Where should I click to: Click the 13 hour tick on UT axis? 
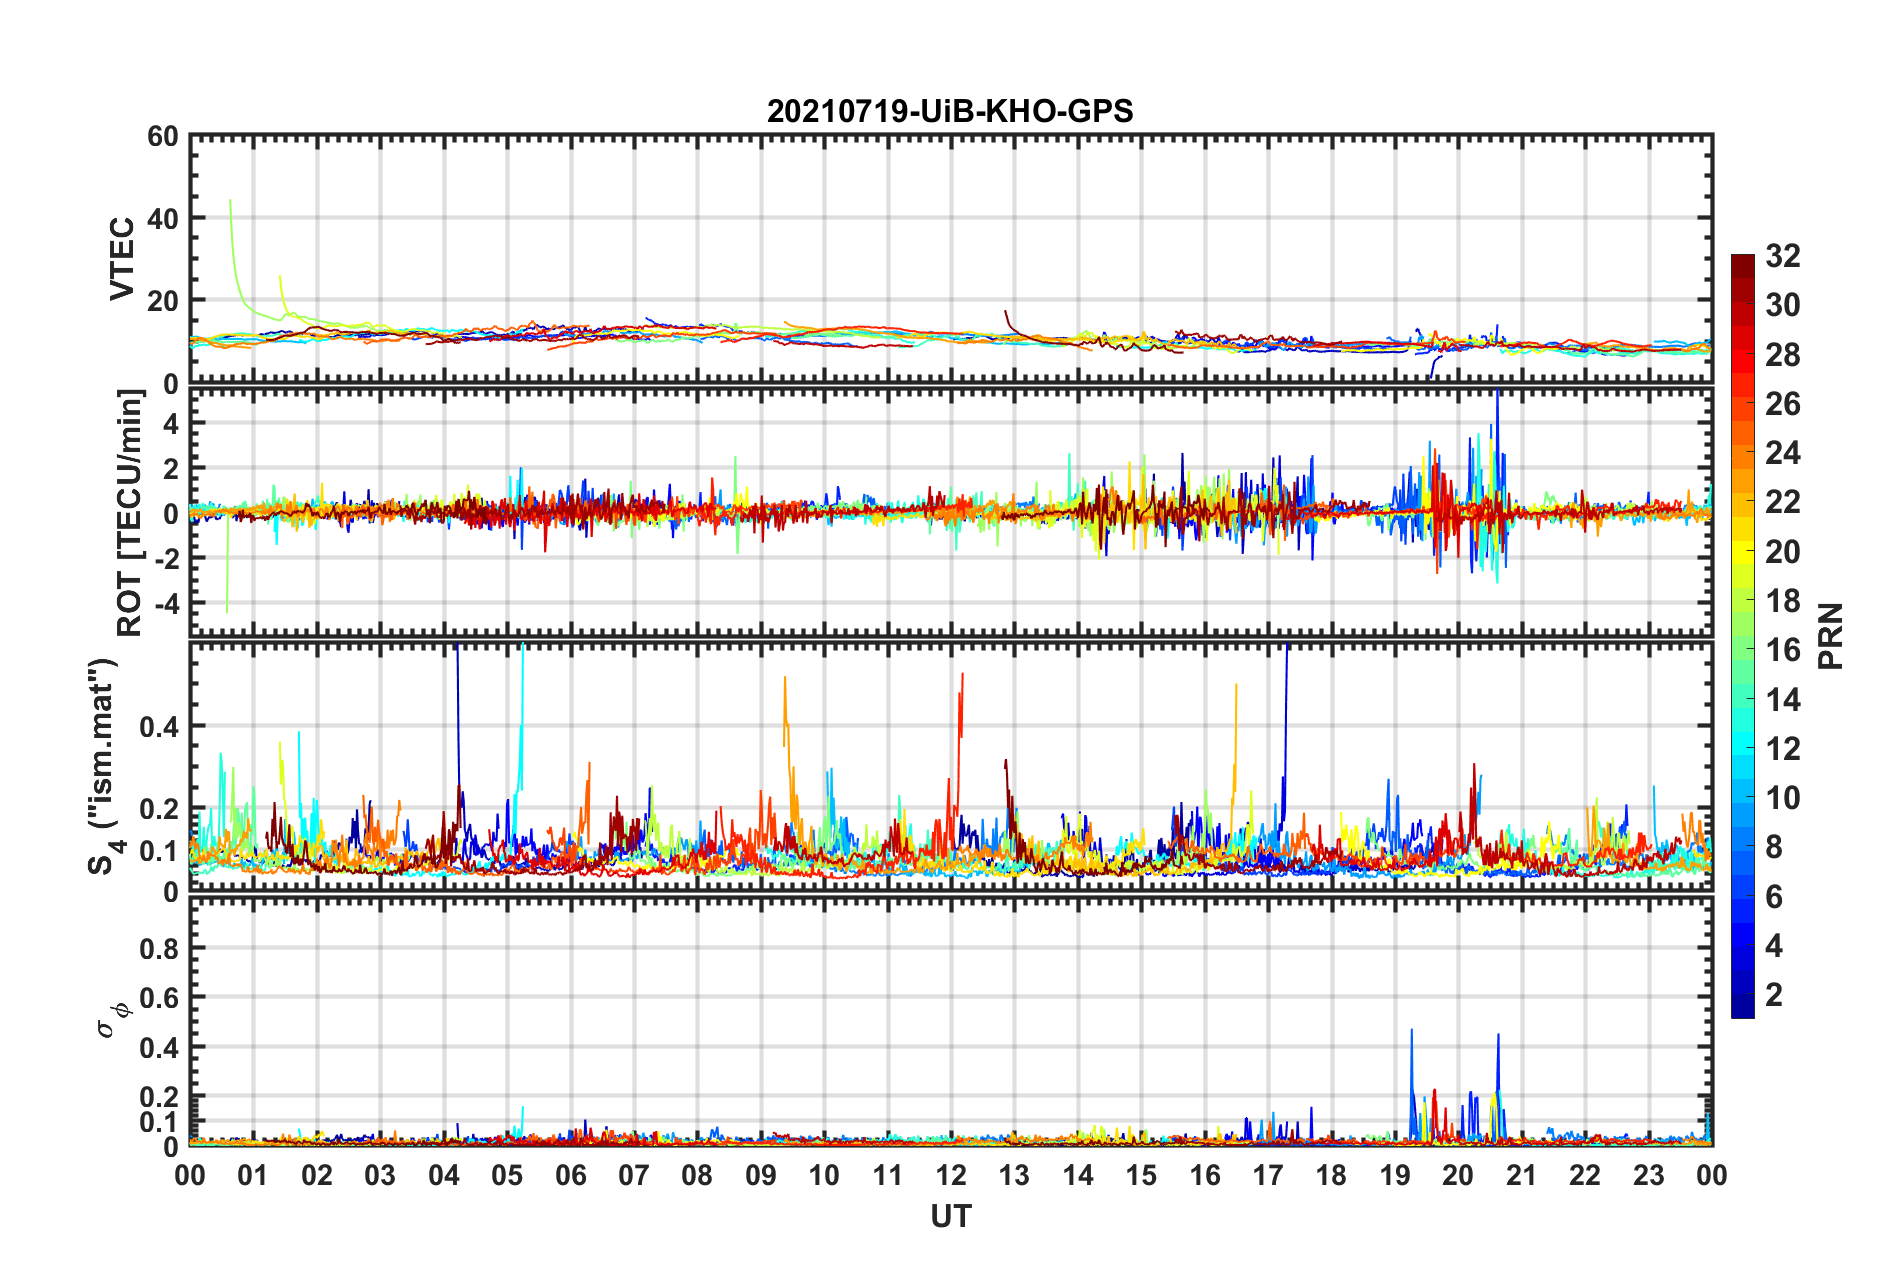coord(1014,1176)
